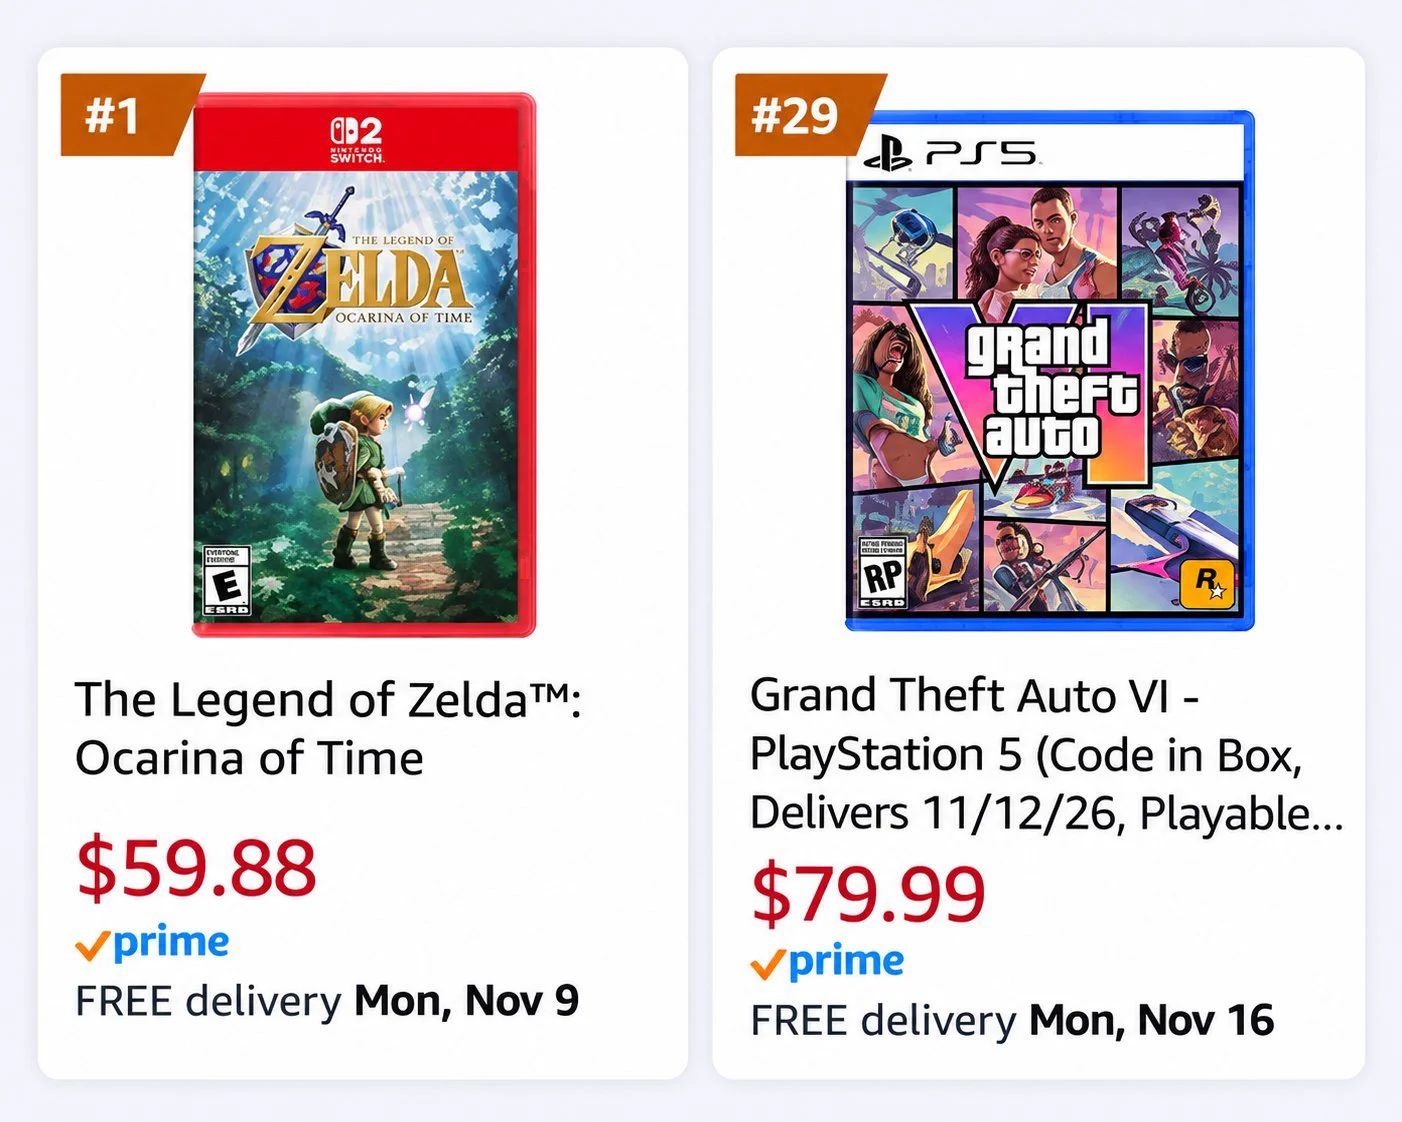This screenshot has width=1402, height=1122.
Task: Click the ESRB E rating icon on the Zelda box
Action: point(226,581)
